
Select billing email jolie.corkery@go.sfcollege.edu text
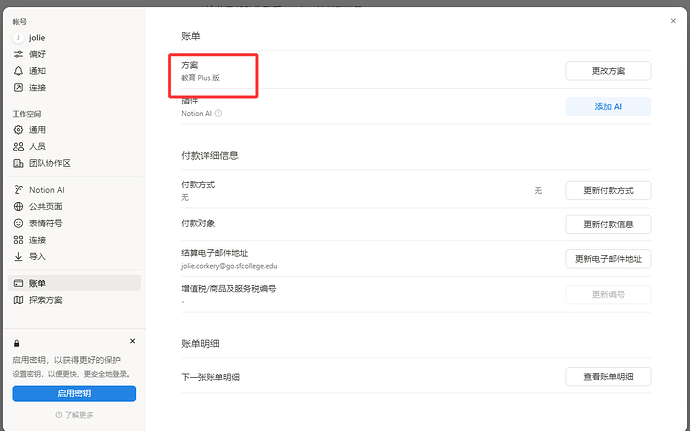click(229, 266)
